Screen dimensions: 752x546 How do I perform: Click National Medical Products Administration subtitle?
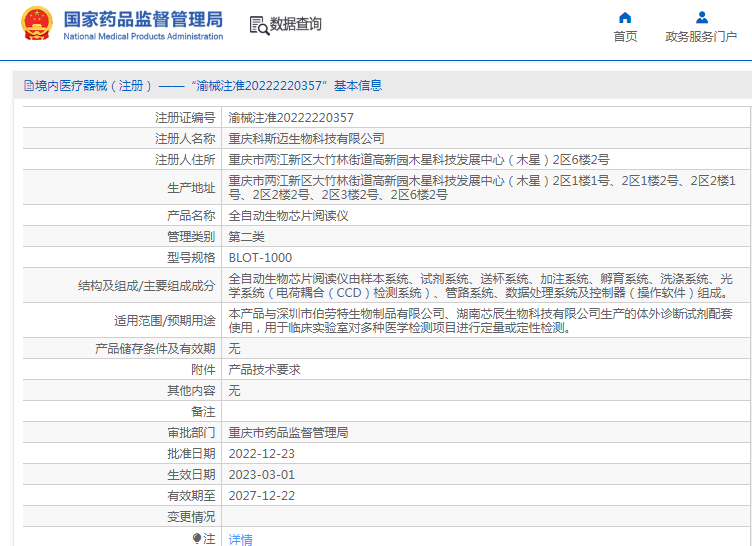pos(143,36)
